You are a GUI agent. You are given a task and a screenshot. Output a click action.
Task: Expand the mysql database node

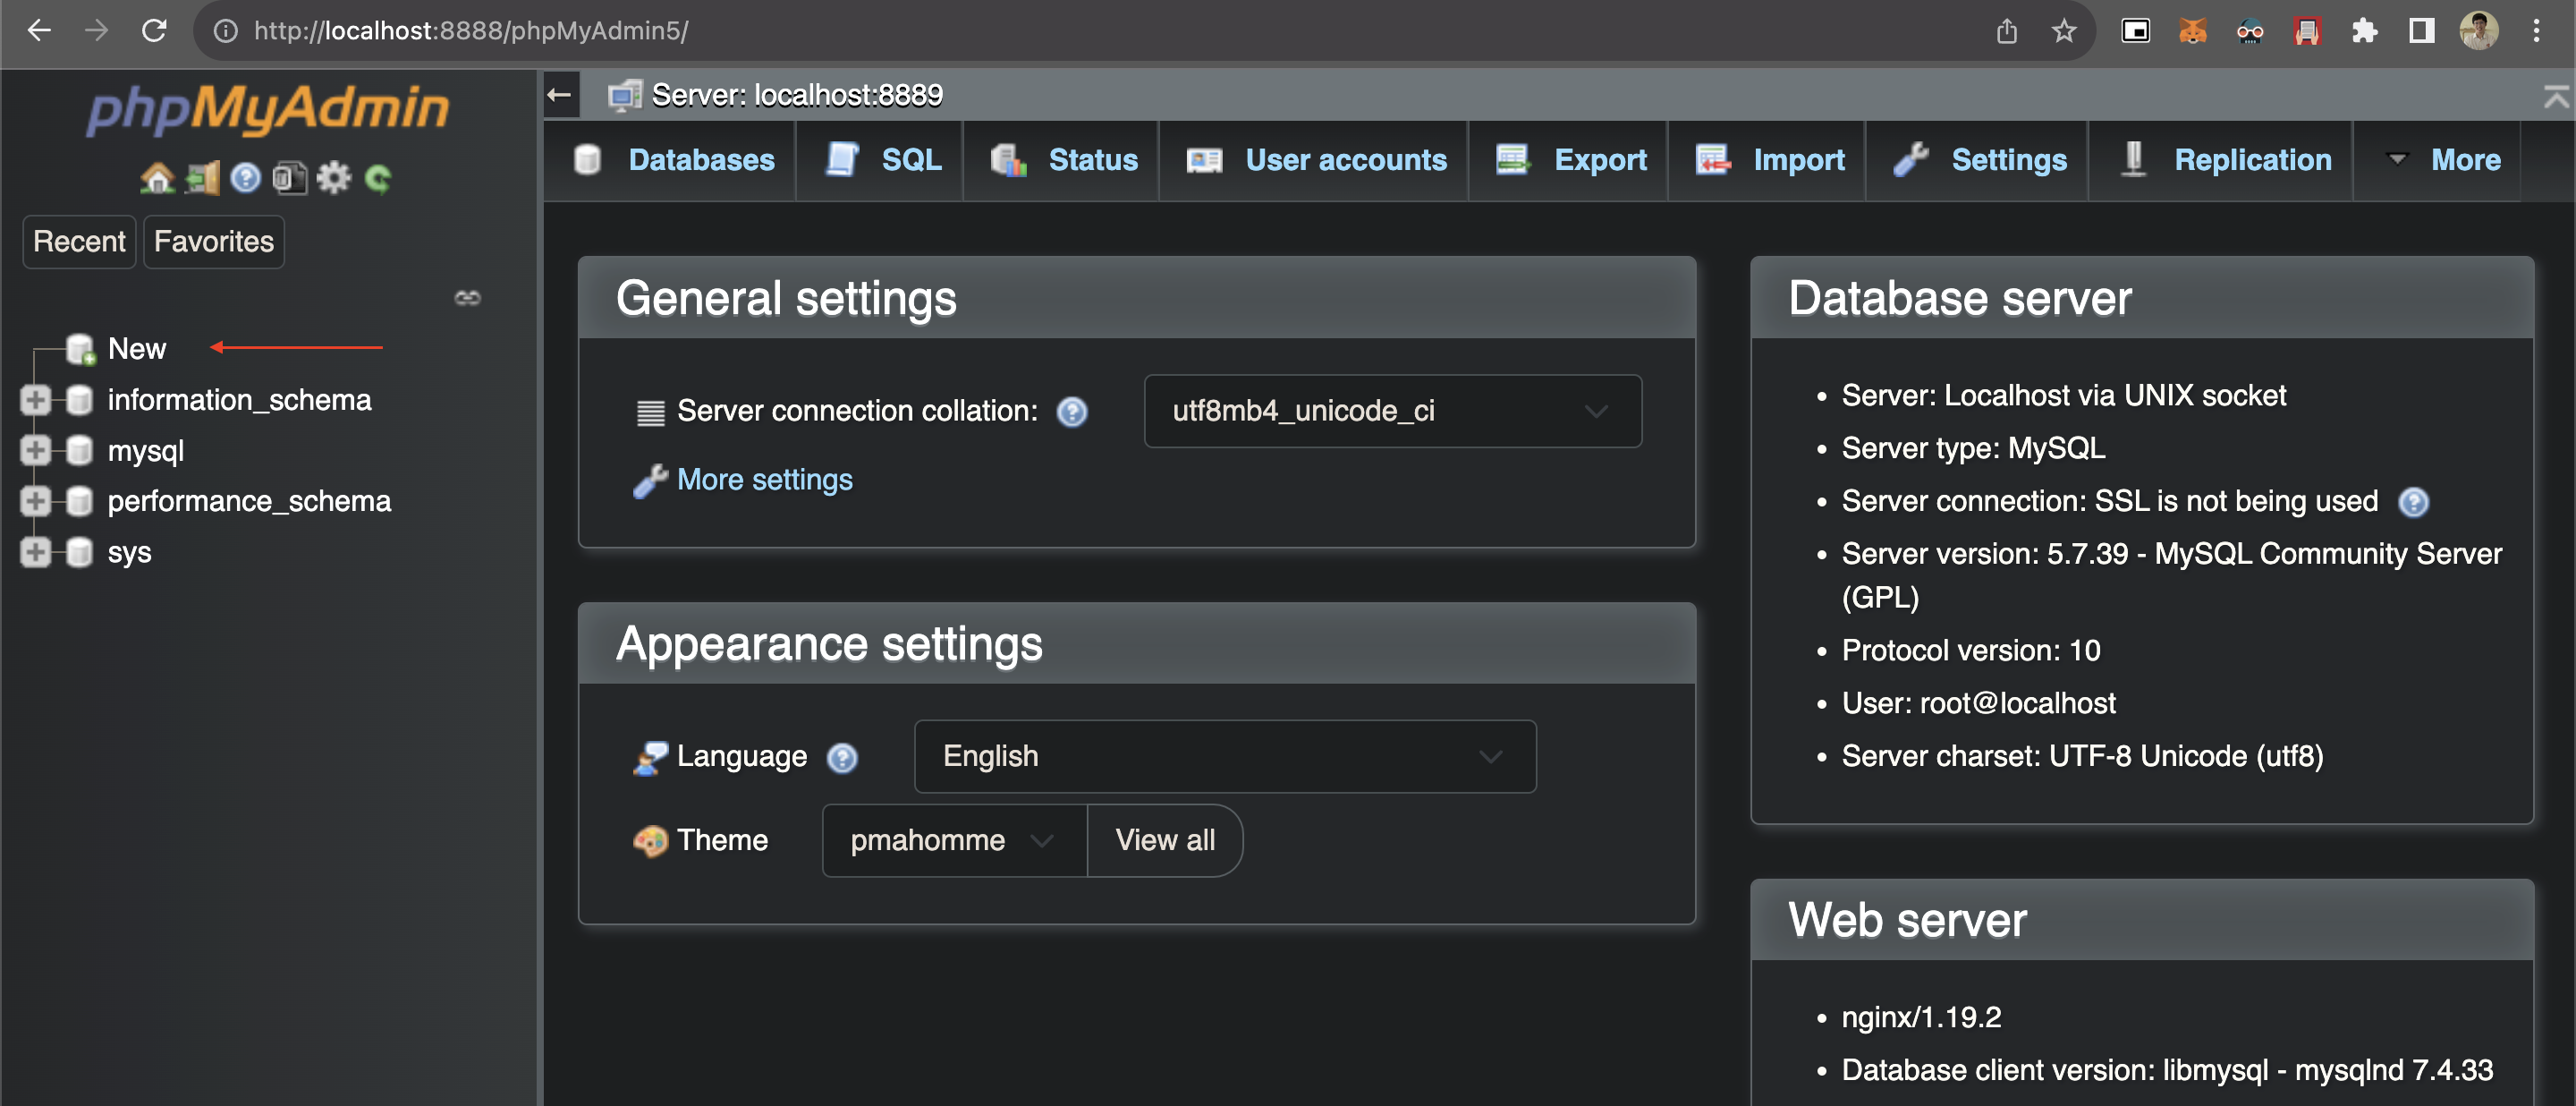pos(35,451)
